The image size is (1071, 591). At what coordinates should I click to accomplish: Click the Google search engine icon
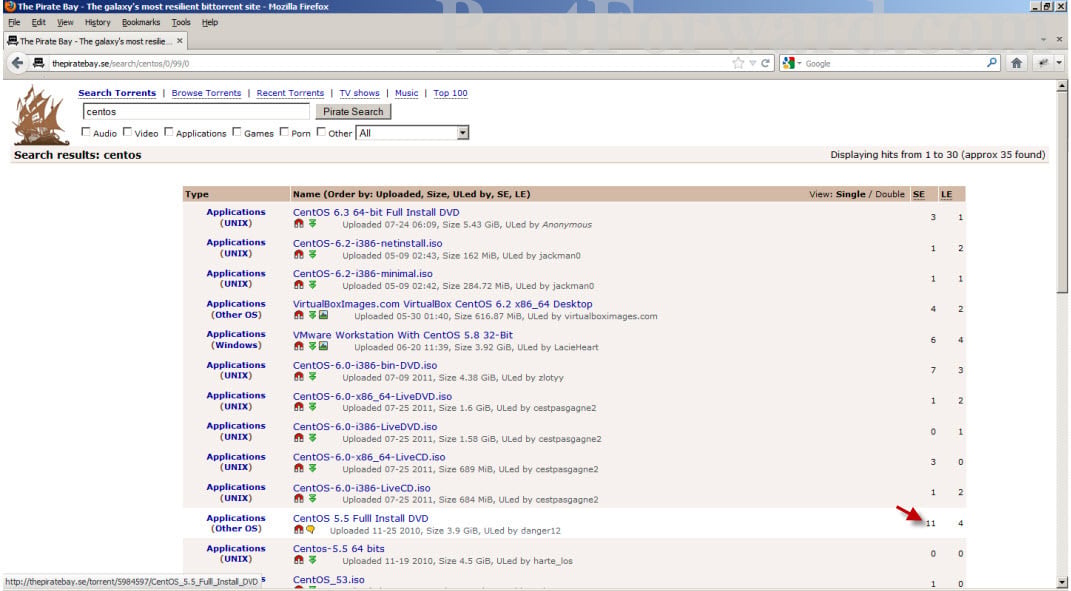tap(789, 63)
